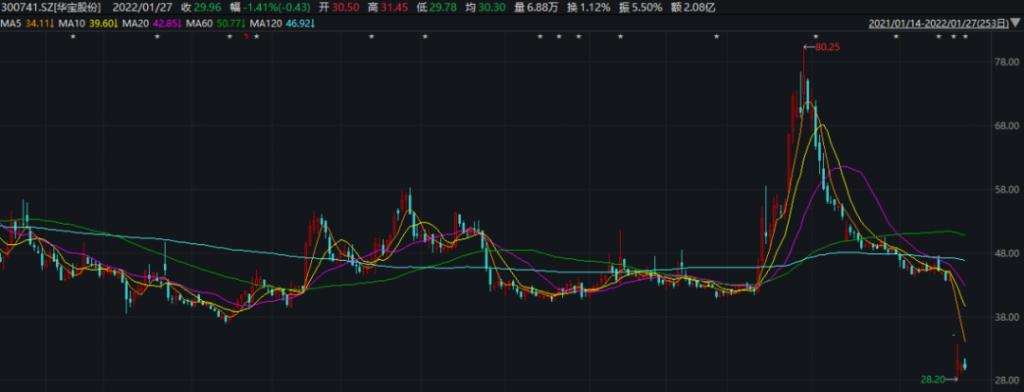Click the 300741.SZ[华宝股份] stock title

coord(51,8)
